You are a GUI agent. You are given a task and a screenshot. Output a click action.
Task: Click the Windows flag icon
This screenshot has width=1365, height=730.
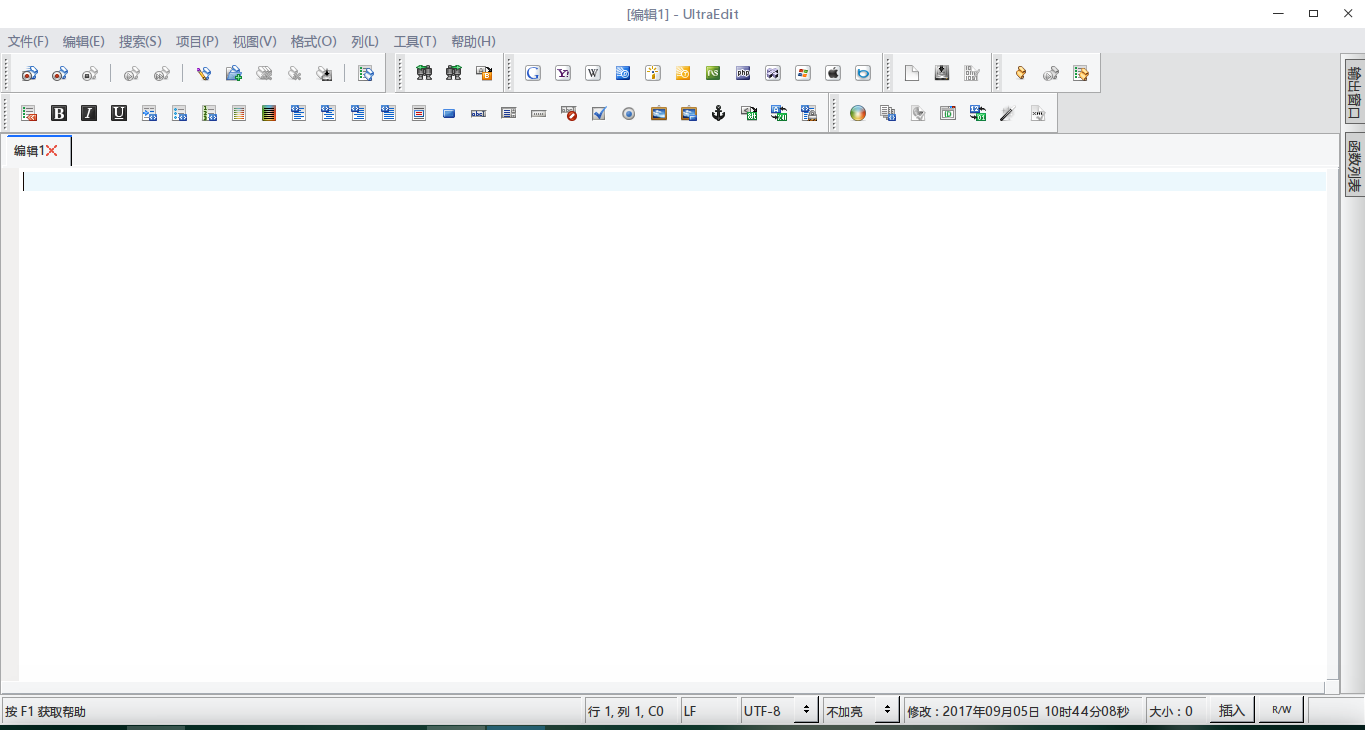click(803, 73)
